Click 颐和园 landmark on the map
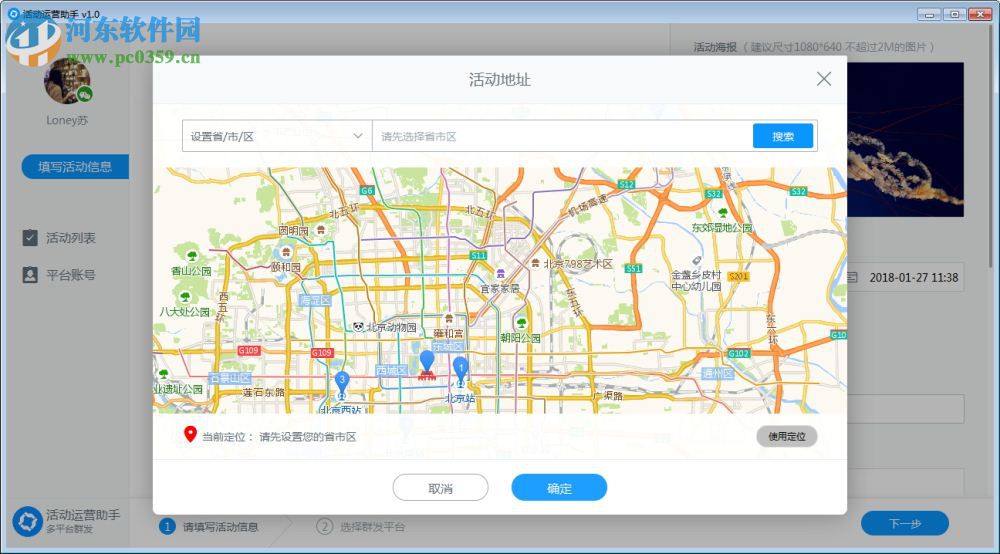Image resolution: width=1000 pixels, height=554 pixels. point(286,259)
